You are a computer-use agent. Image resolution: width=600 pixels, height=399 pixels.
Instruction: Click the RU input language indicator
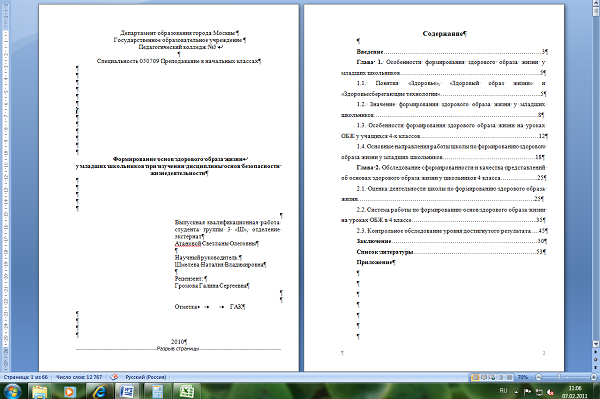pos(503,391)
